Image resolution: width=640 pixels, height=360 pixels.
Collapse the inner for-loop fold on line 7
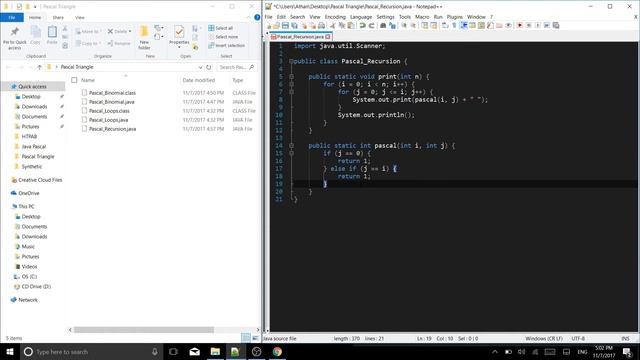click(x=291, y=92)
